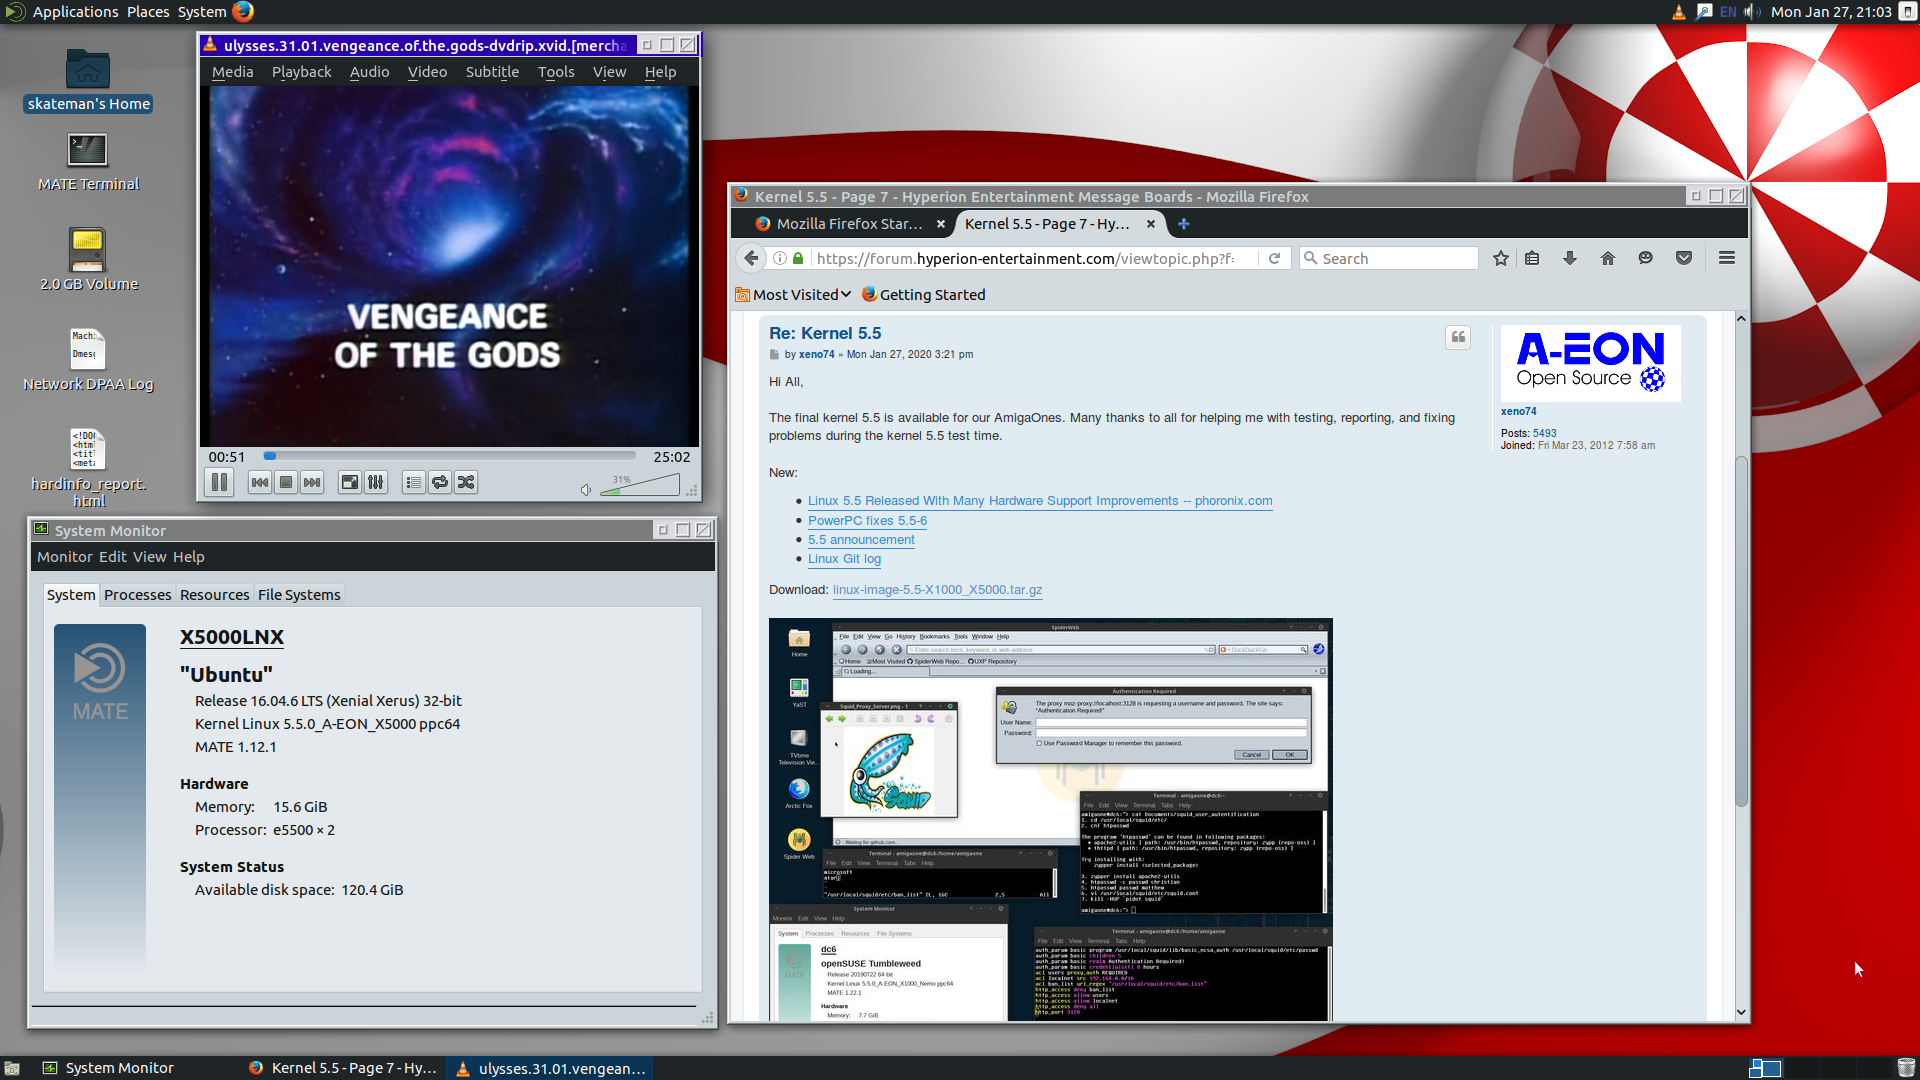Switch to Processes tab in System Monitor
The height and width of the screenshot is (1080, 1920).
tap(138, 595)
